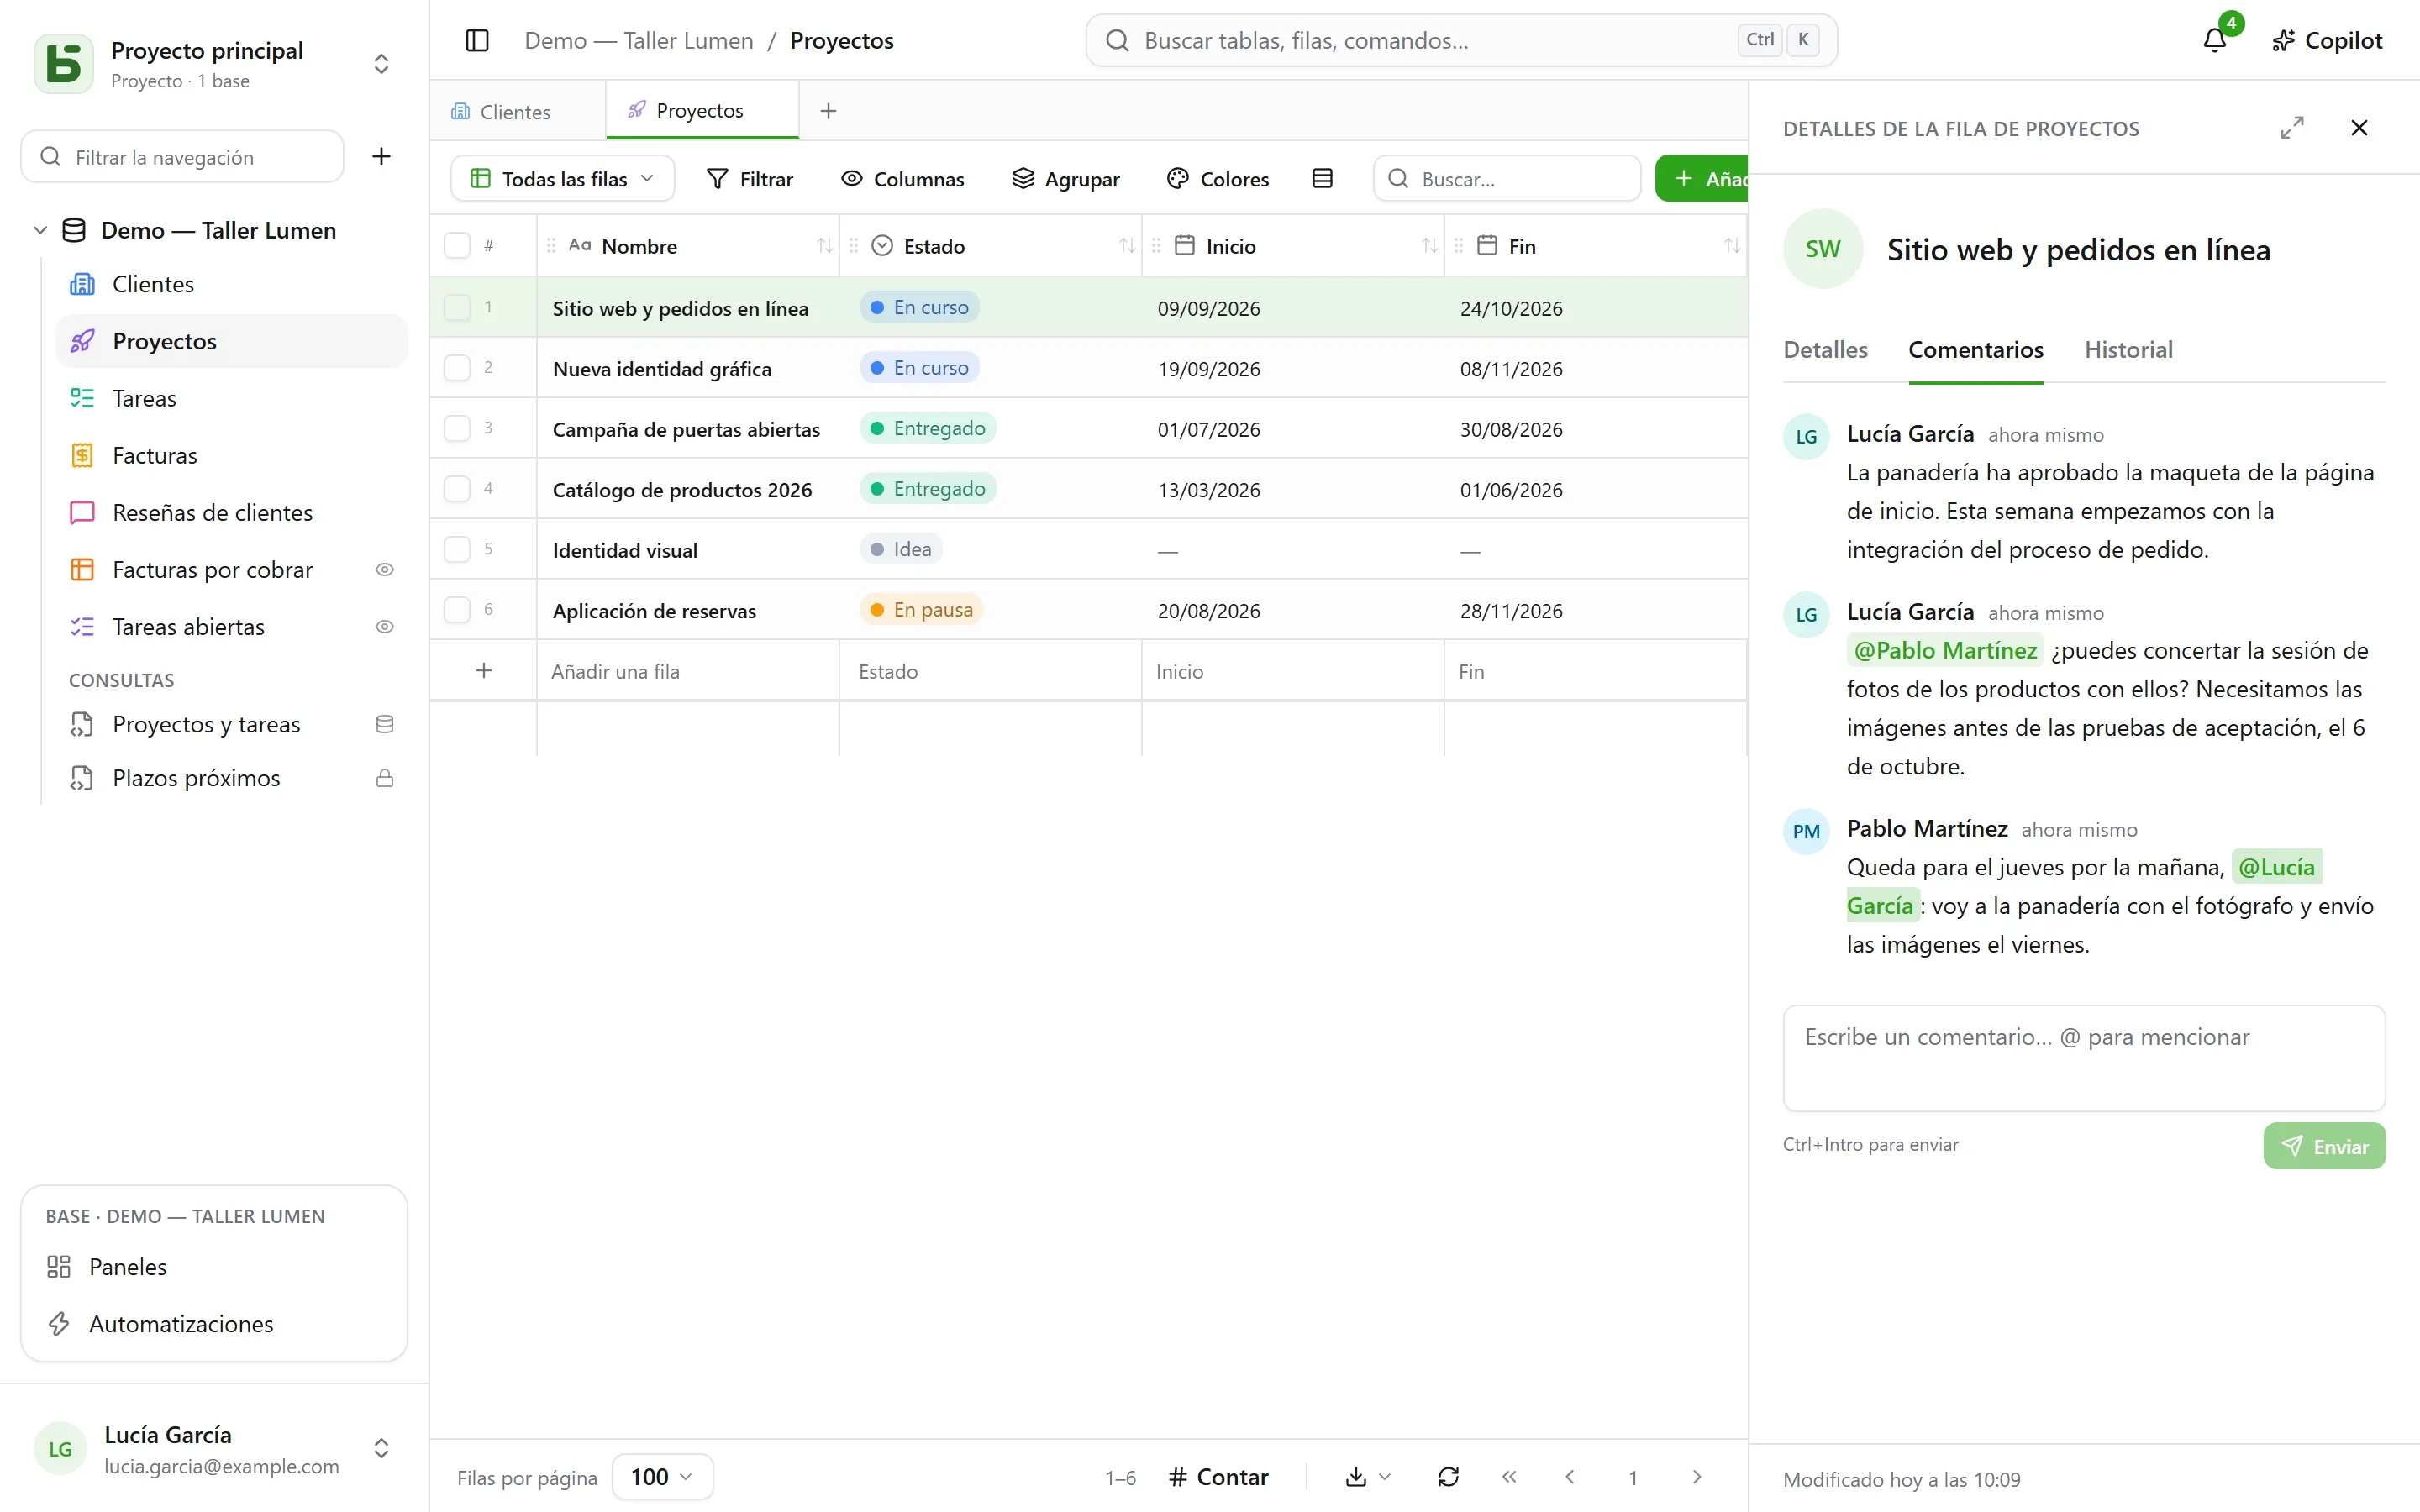Go to the first page of rows
2420x1512 pixels.
1509,1477
